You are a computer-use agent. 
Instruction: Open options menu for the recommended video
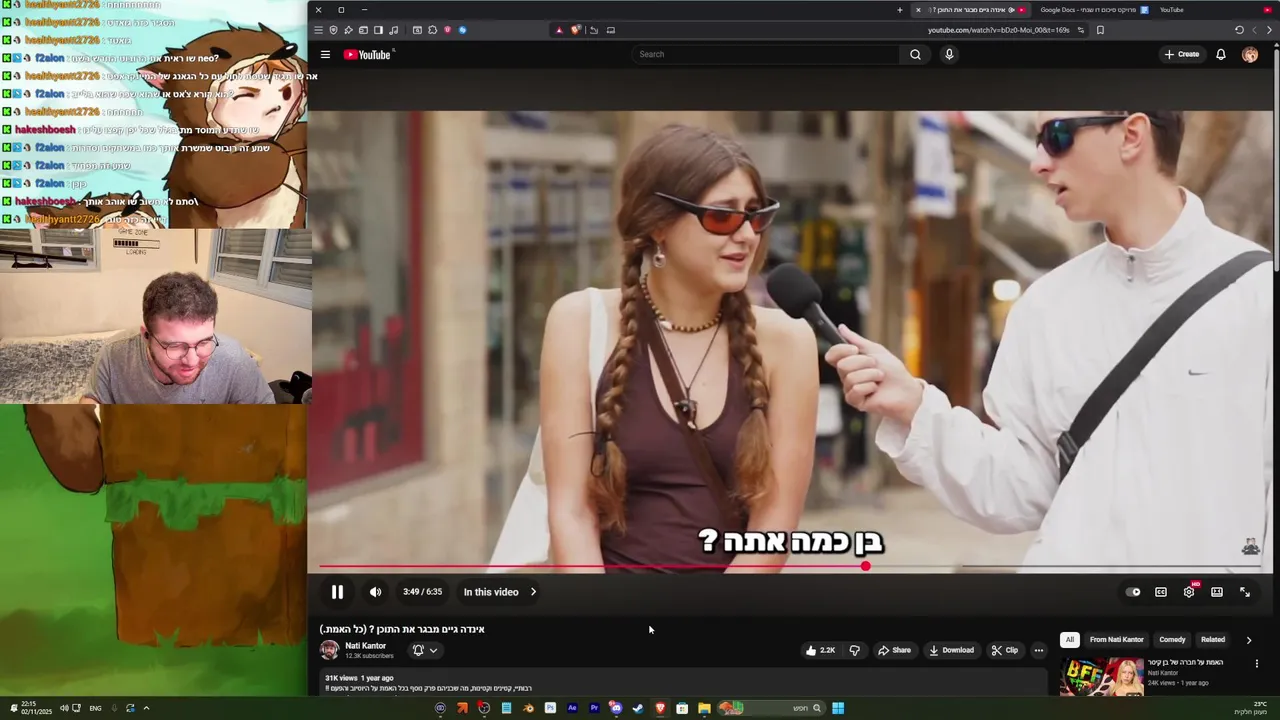(x=1257, y=663)
